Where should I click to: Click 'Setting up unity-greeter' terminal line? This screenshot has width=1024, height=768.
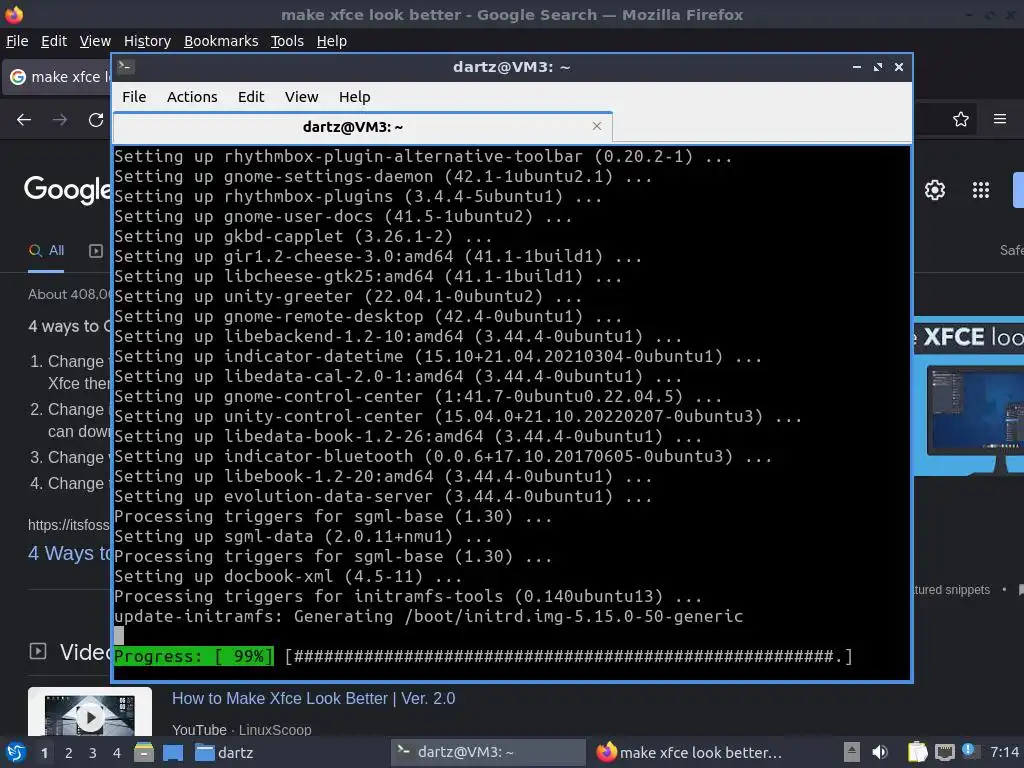[348, 296]
